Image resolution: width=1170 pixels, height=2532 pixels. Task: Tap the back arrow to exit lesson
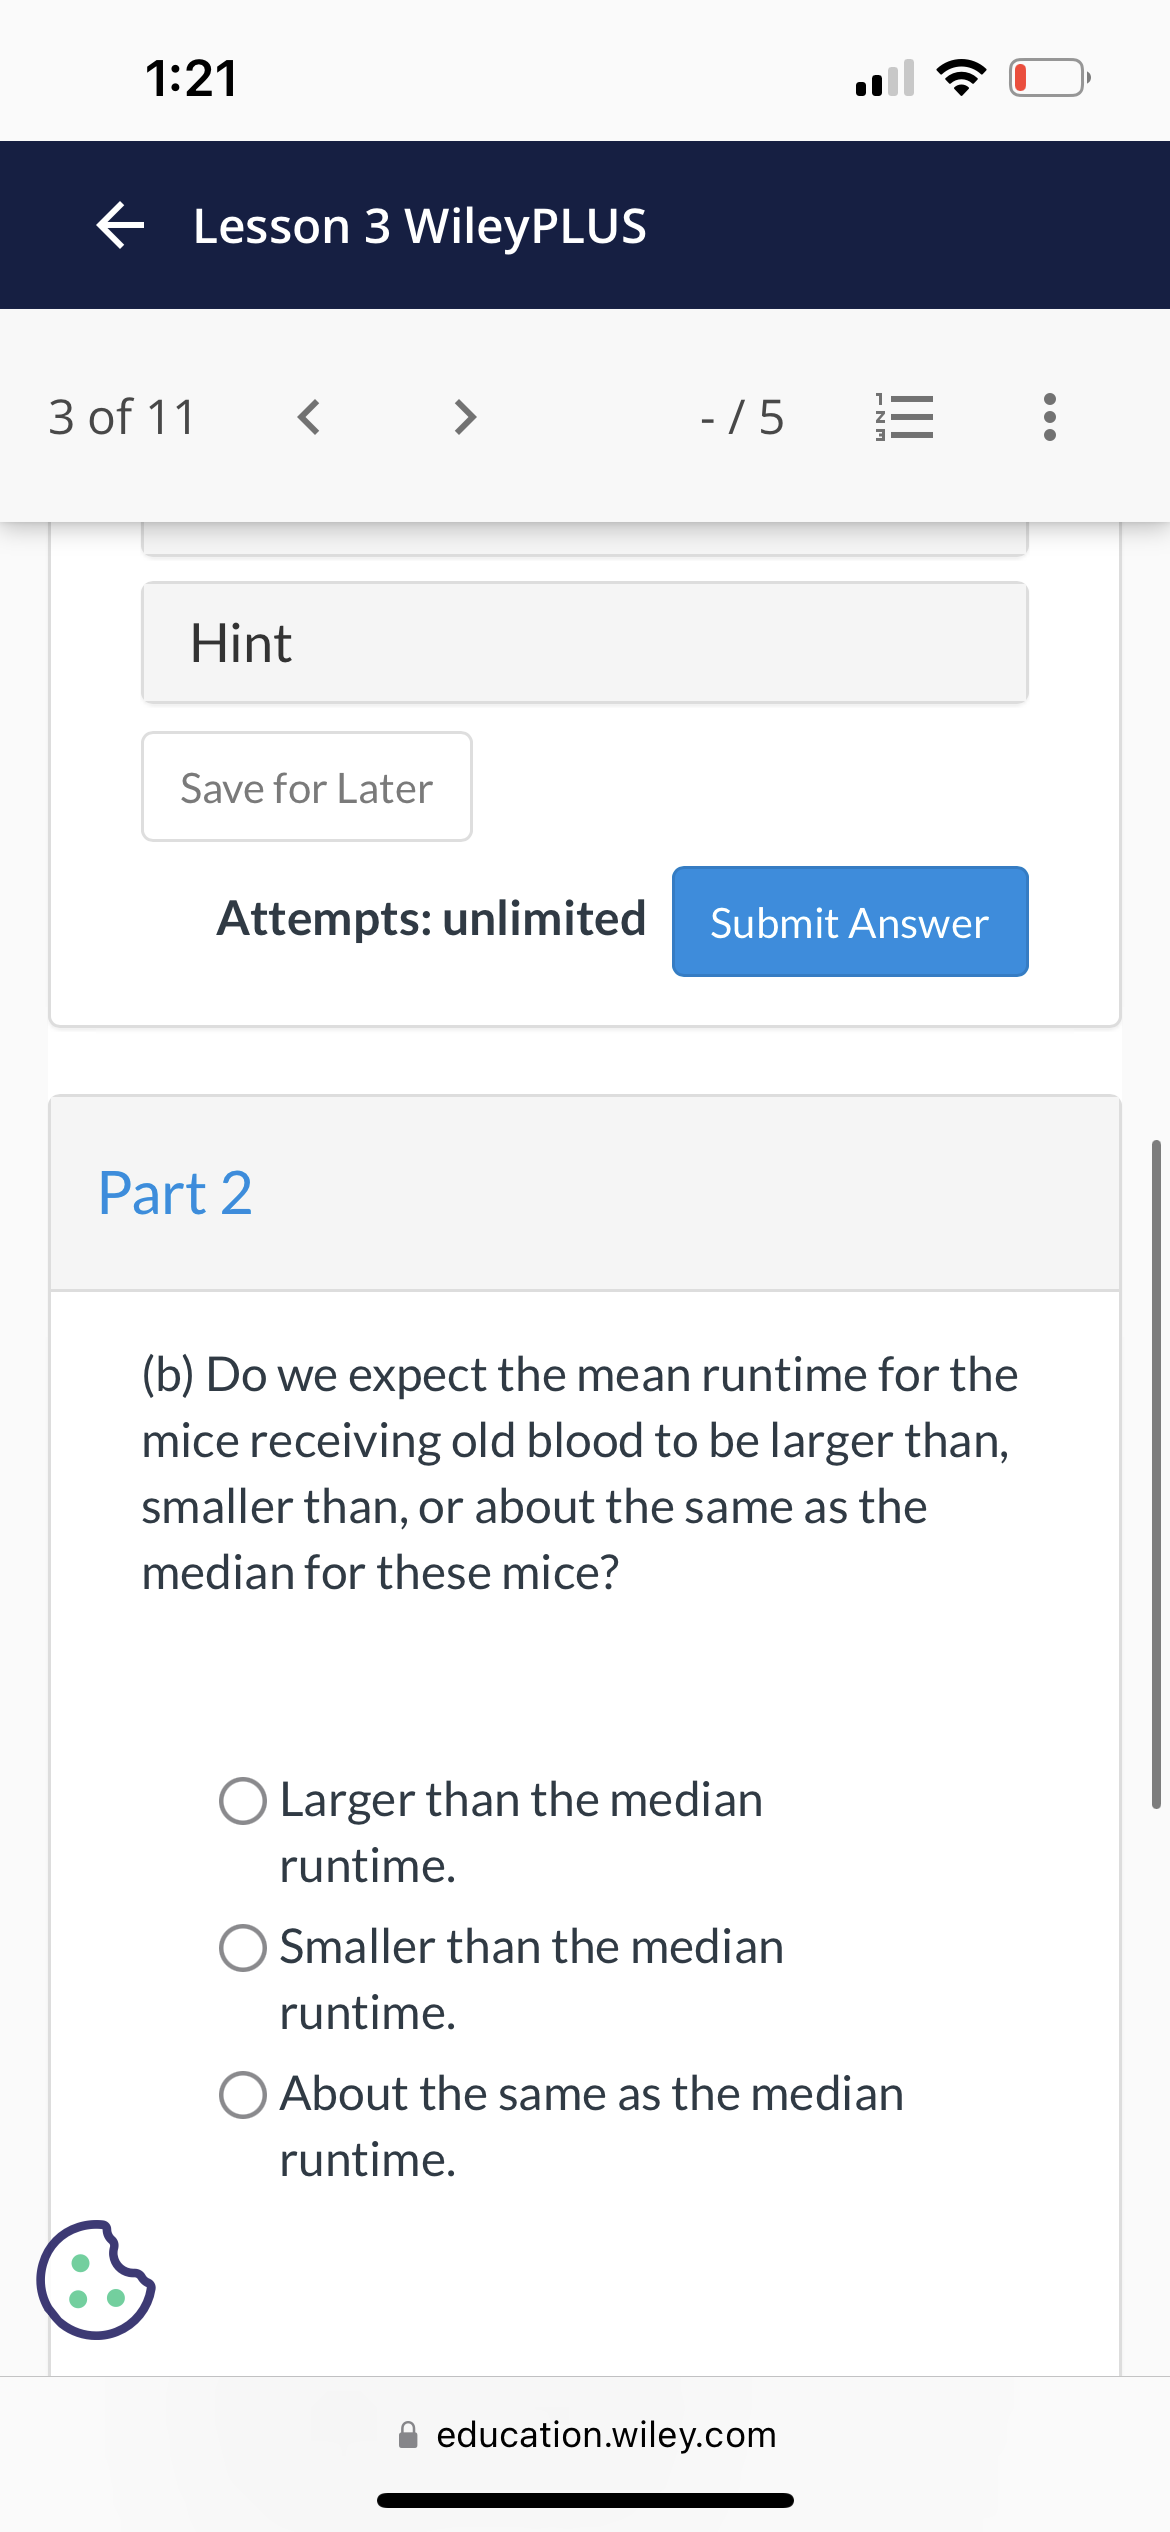(119, 225)
